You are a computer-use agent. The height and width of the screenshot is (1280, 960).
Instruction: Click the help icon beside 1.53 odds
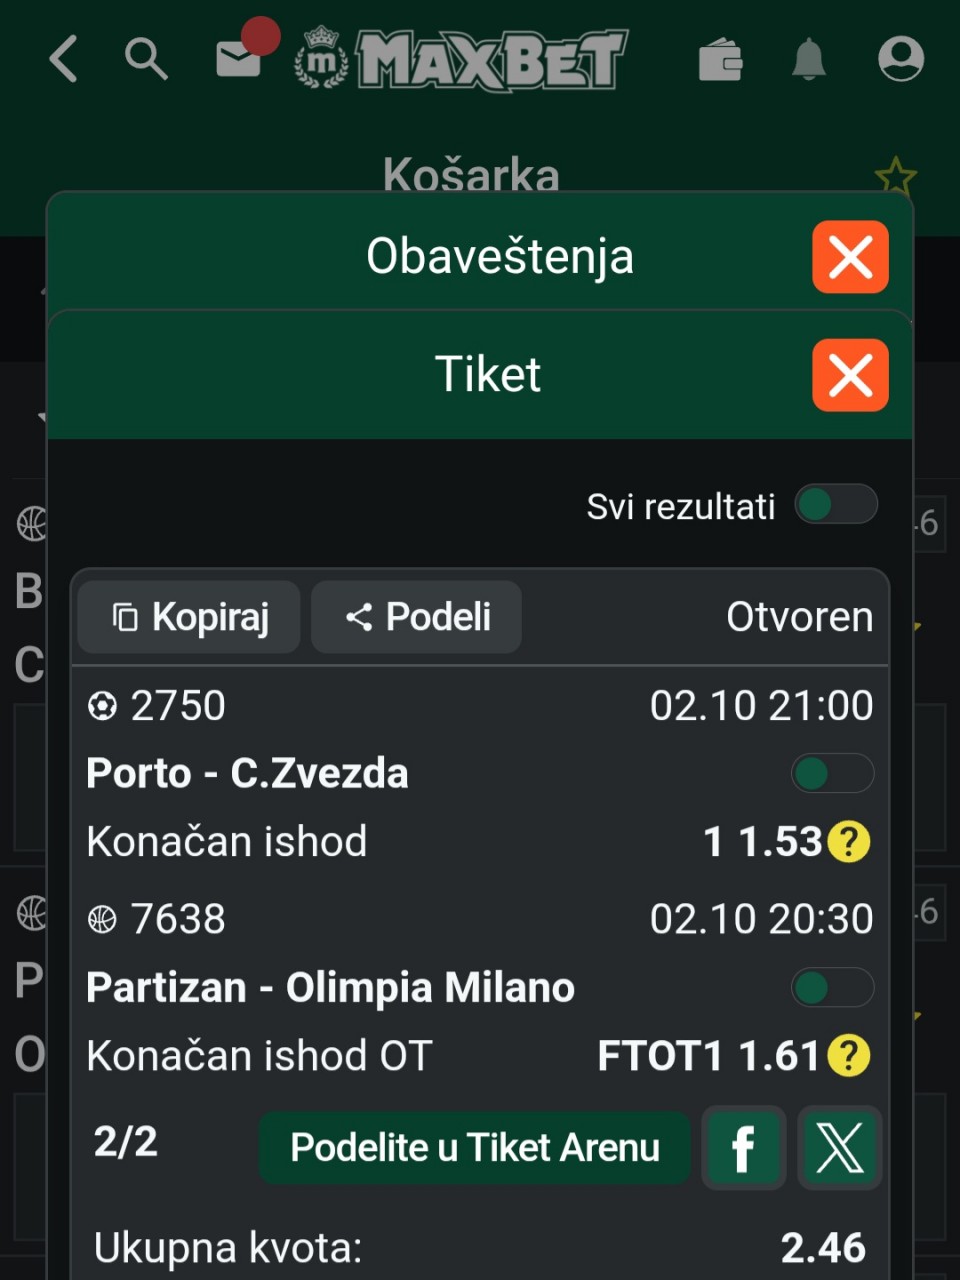coord(849,842)
